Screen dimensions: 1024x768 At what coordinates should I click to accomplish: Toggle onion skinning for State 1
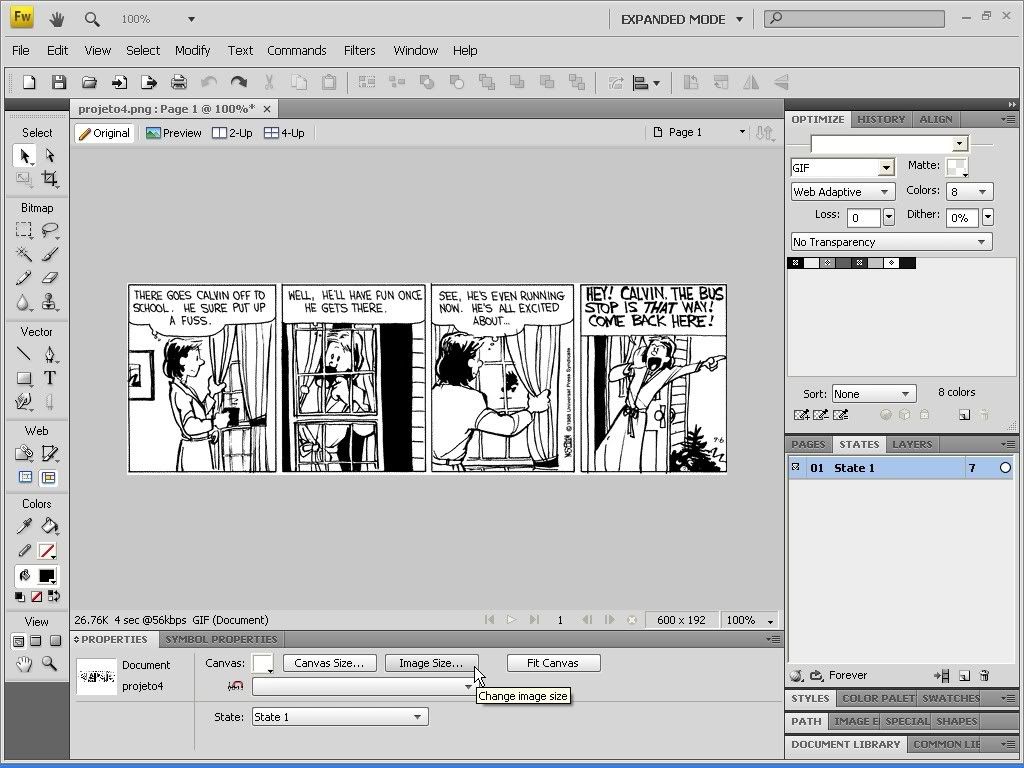pyautogui.click(x=795, y=467)
